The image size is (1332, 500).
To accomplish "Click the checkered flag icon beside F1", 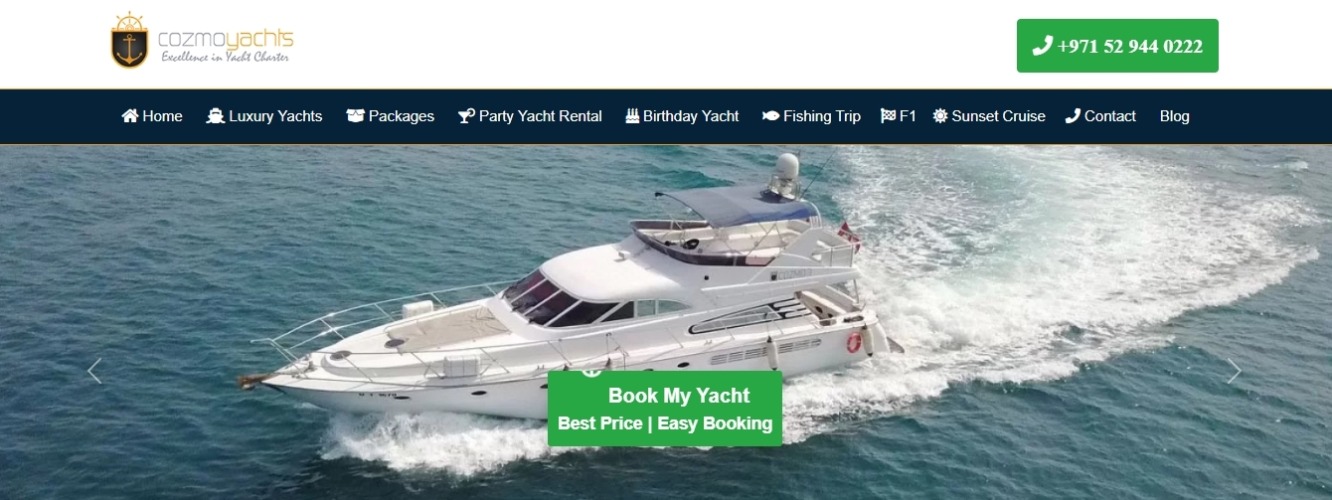I will pos(888,116).
